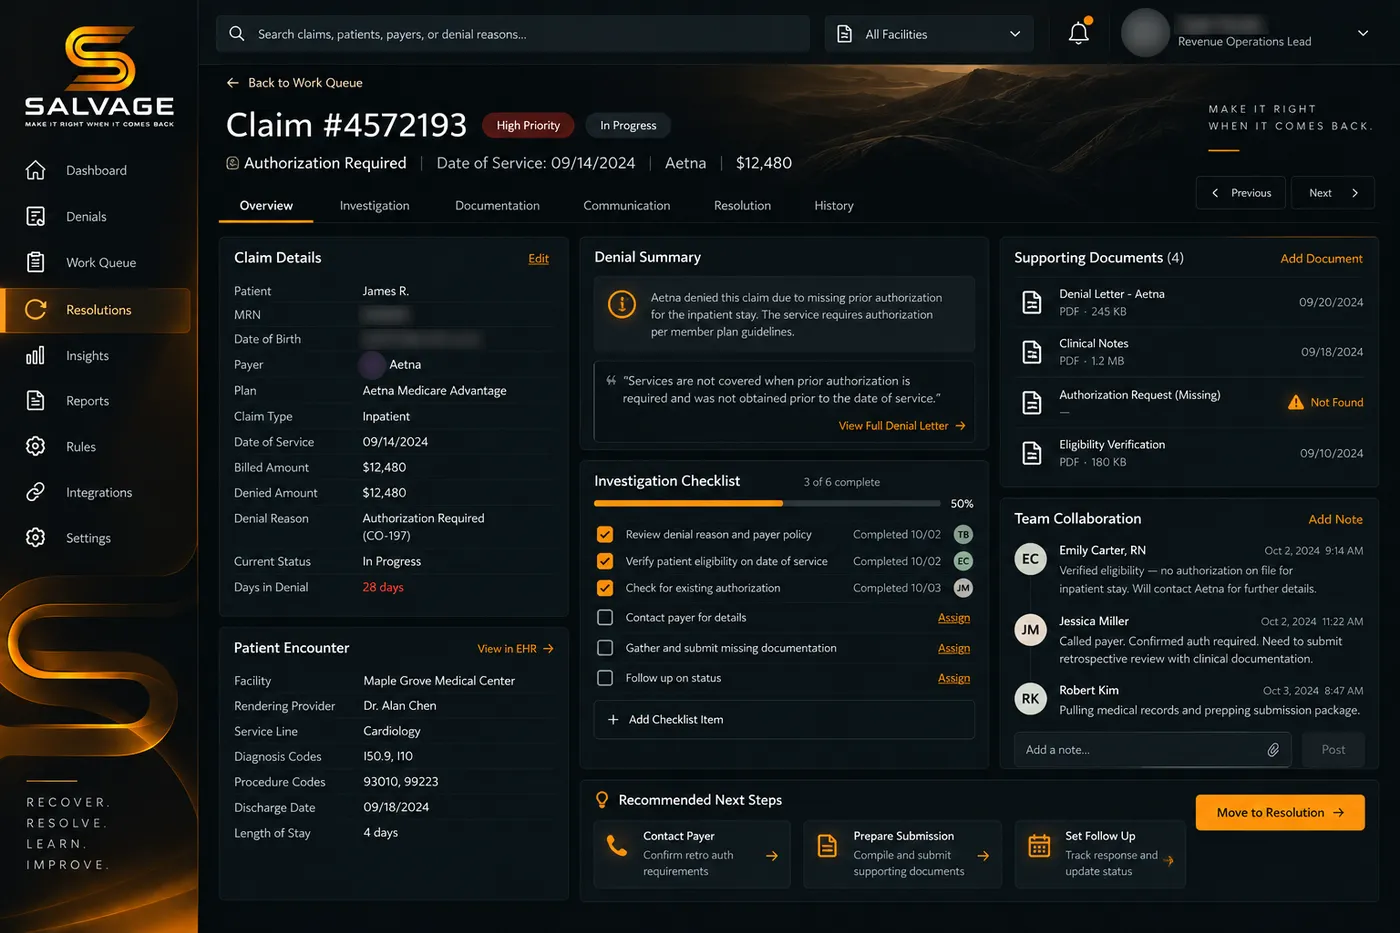Switch to the Investigation tab
This screenshot has width=1400, height=933.
pos(374,206)
